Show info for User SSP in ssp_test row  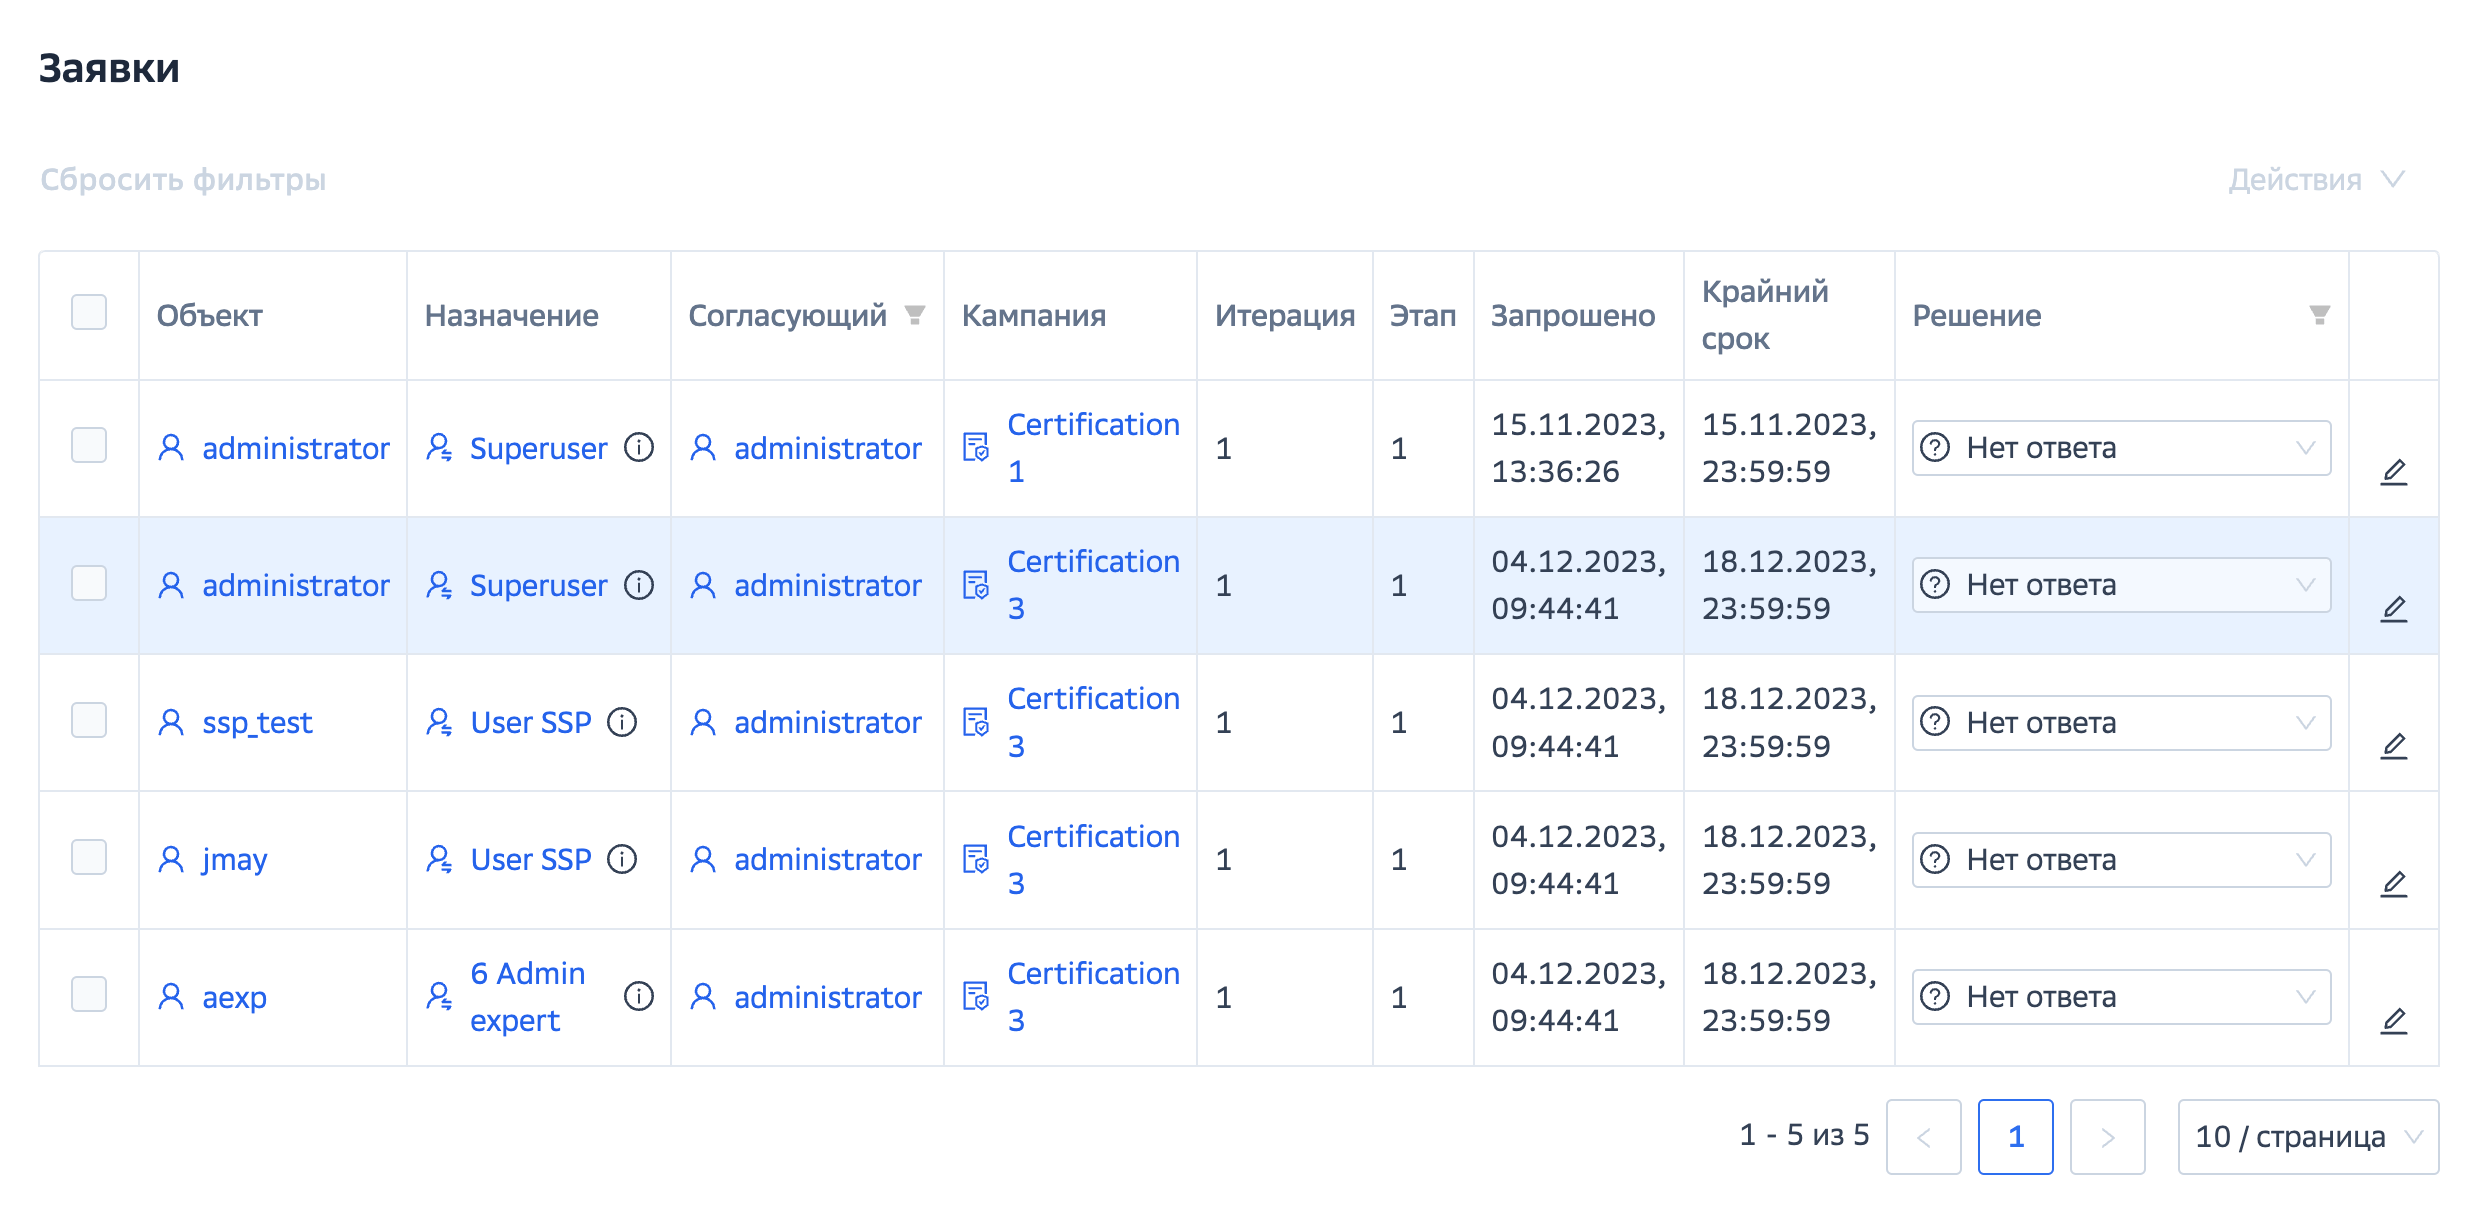pos(622,722)
